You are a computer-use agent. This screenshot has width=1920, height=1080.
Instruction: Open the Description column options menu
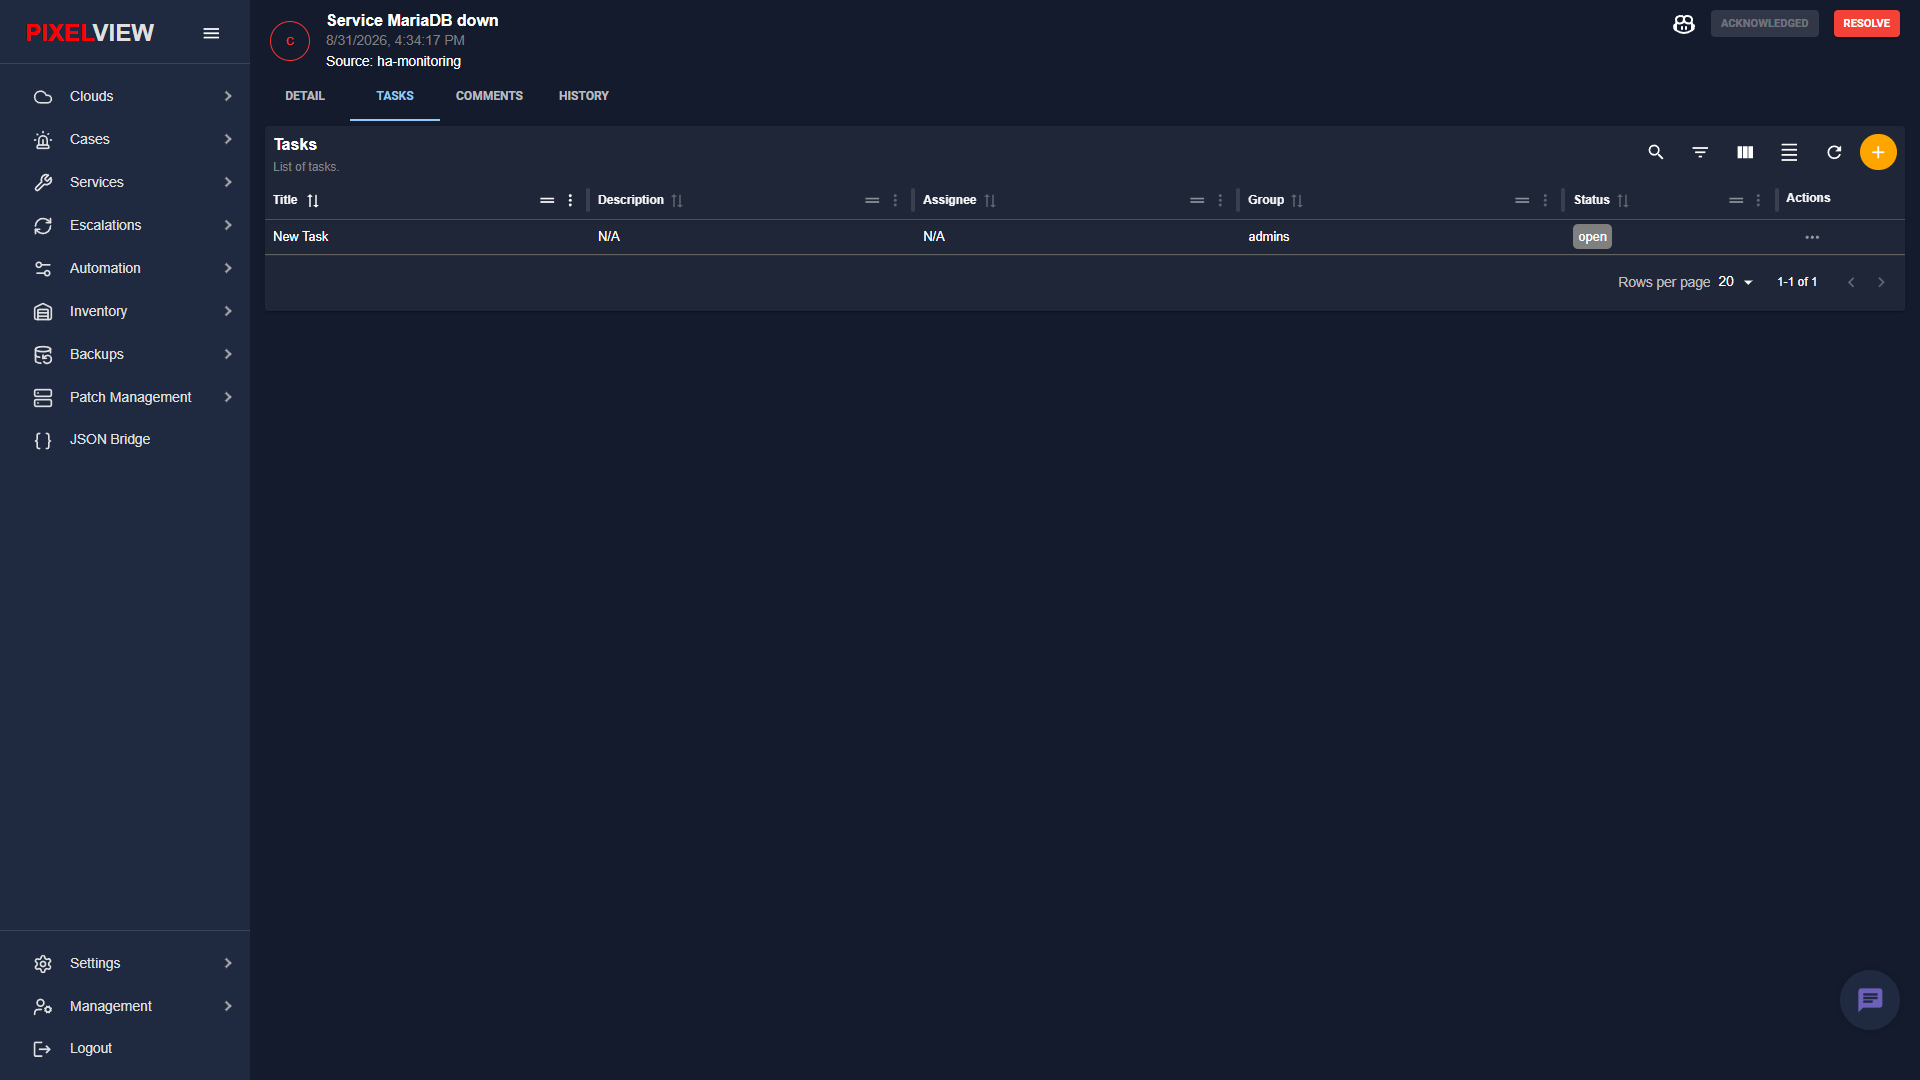pos(895,200)
